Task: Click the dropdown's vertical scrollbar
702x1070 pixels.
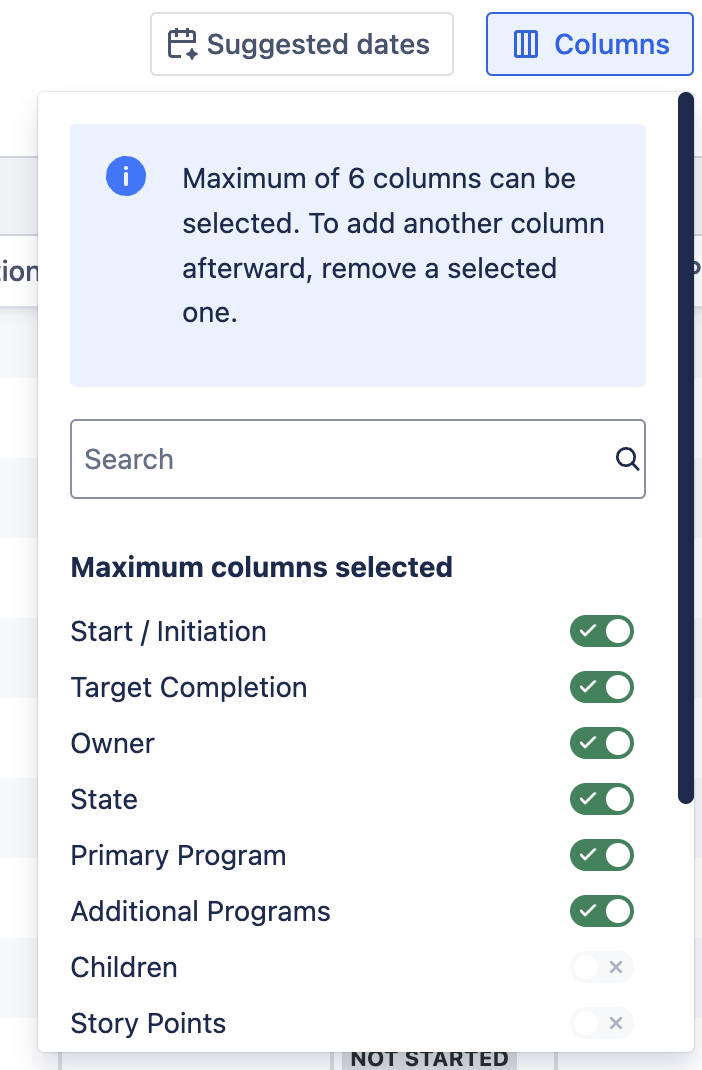Action: click(685, 450)
